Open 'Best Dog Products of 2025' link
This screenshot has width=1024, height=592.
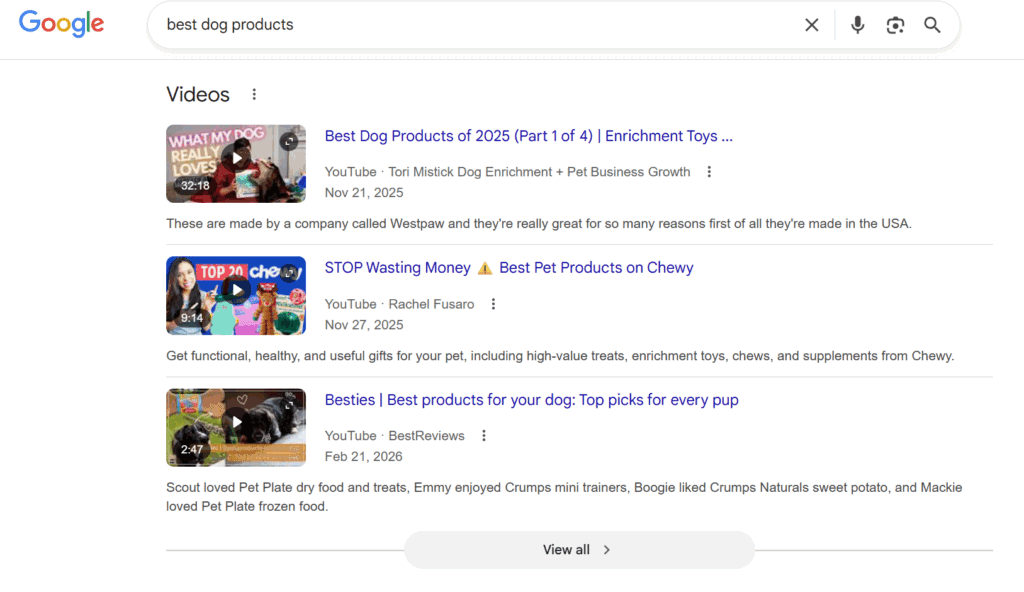tap(528, 136)
